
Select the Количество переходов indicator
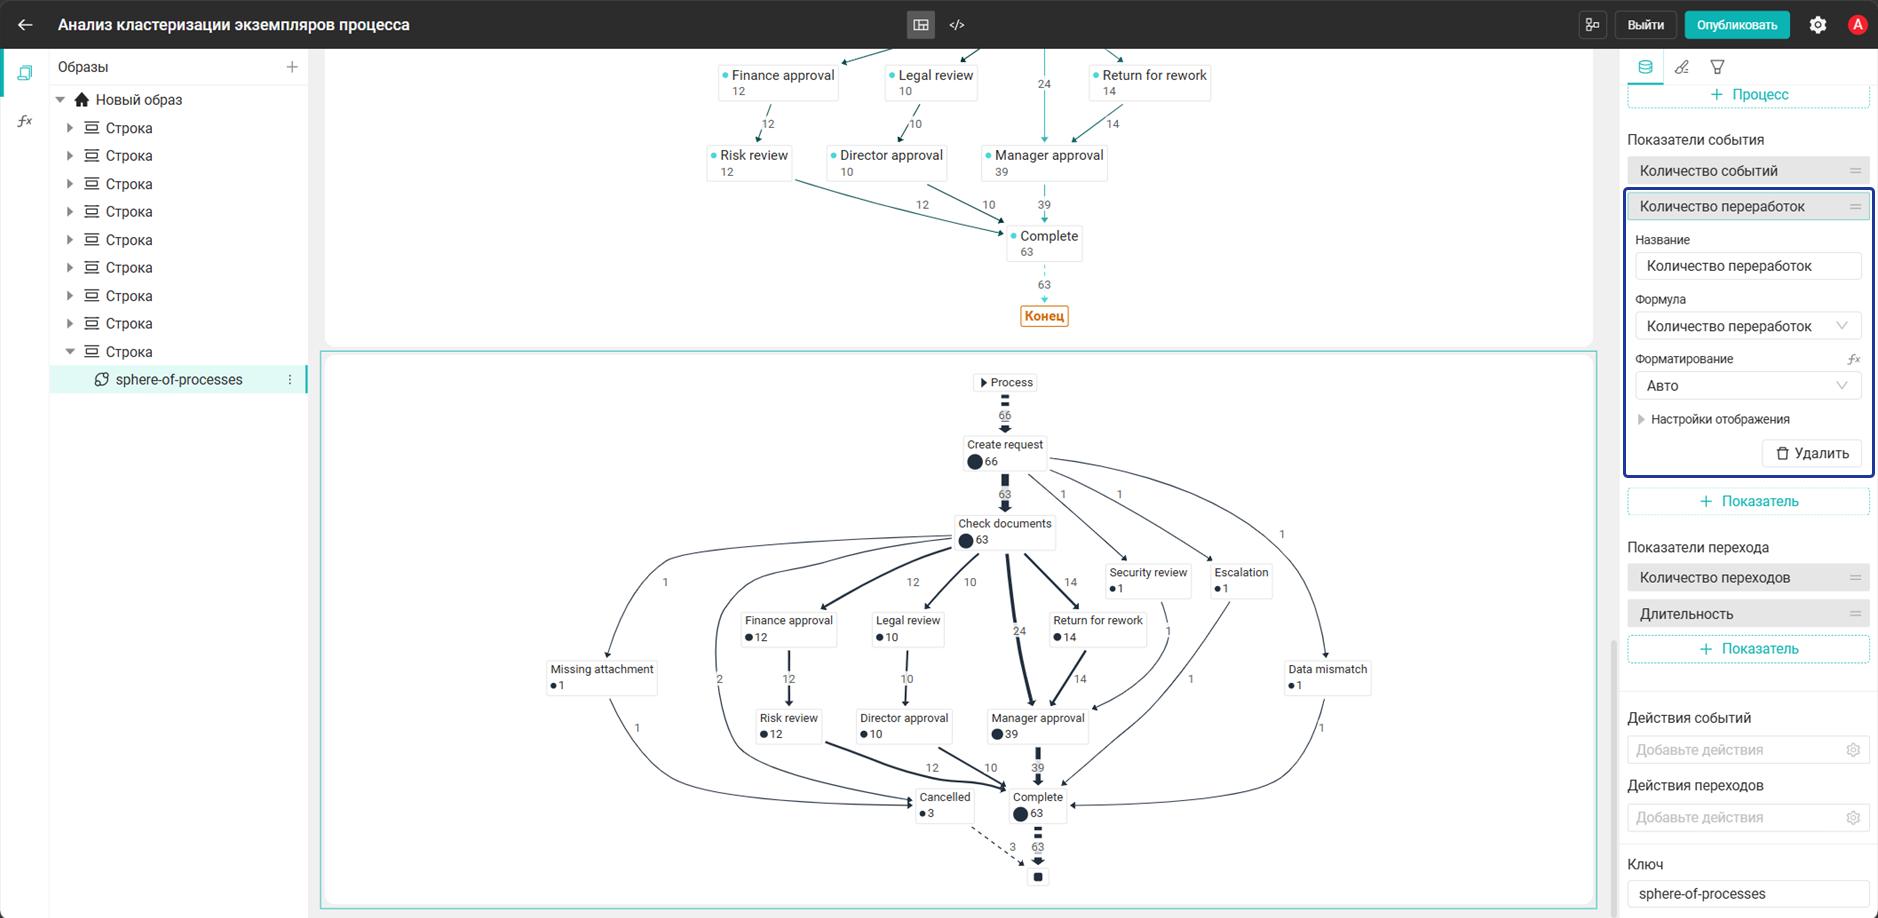click(x=1748, y=578)
